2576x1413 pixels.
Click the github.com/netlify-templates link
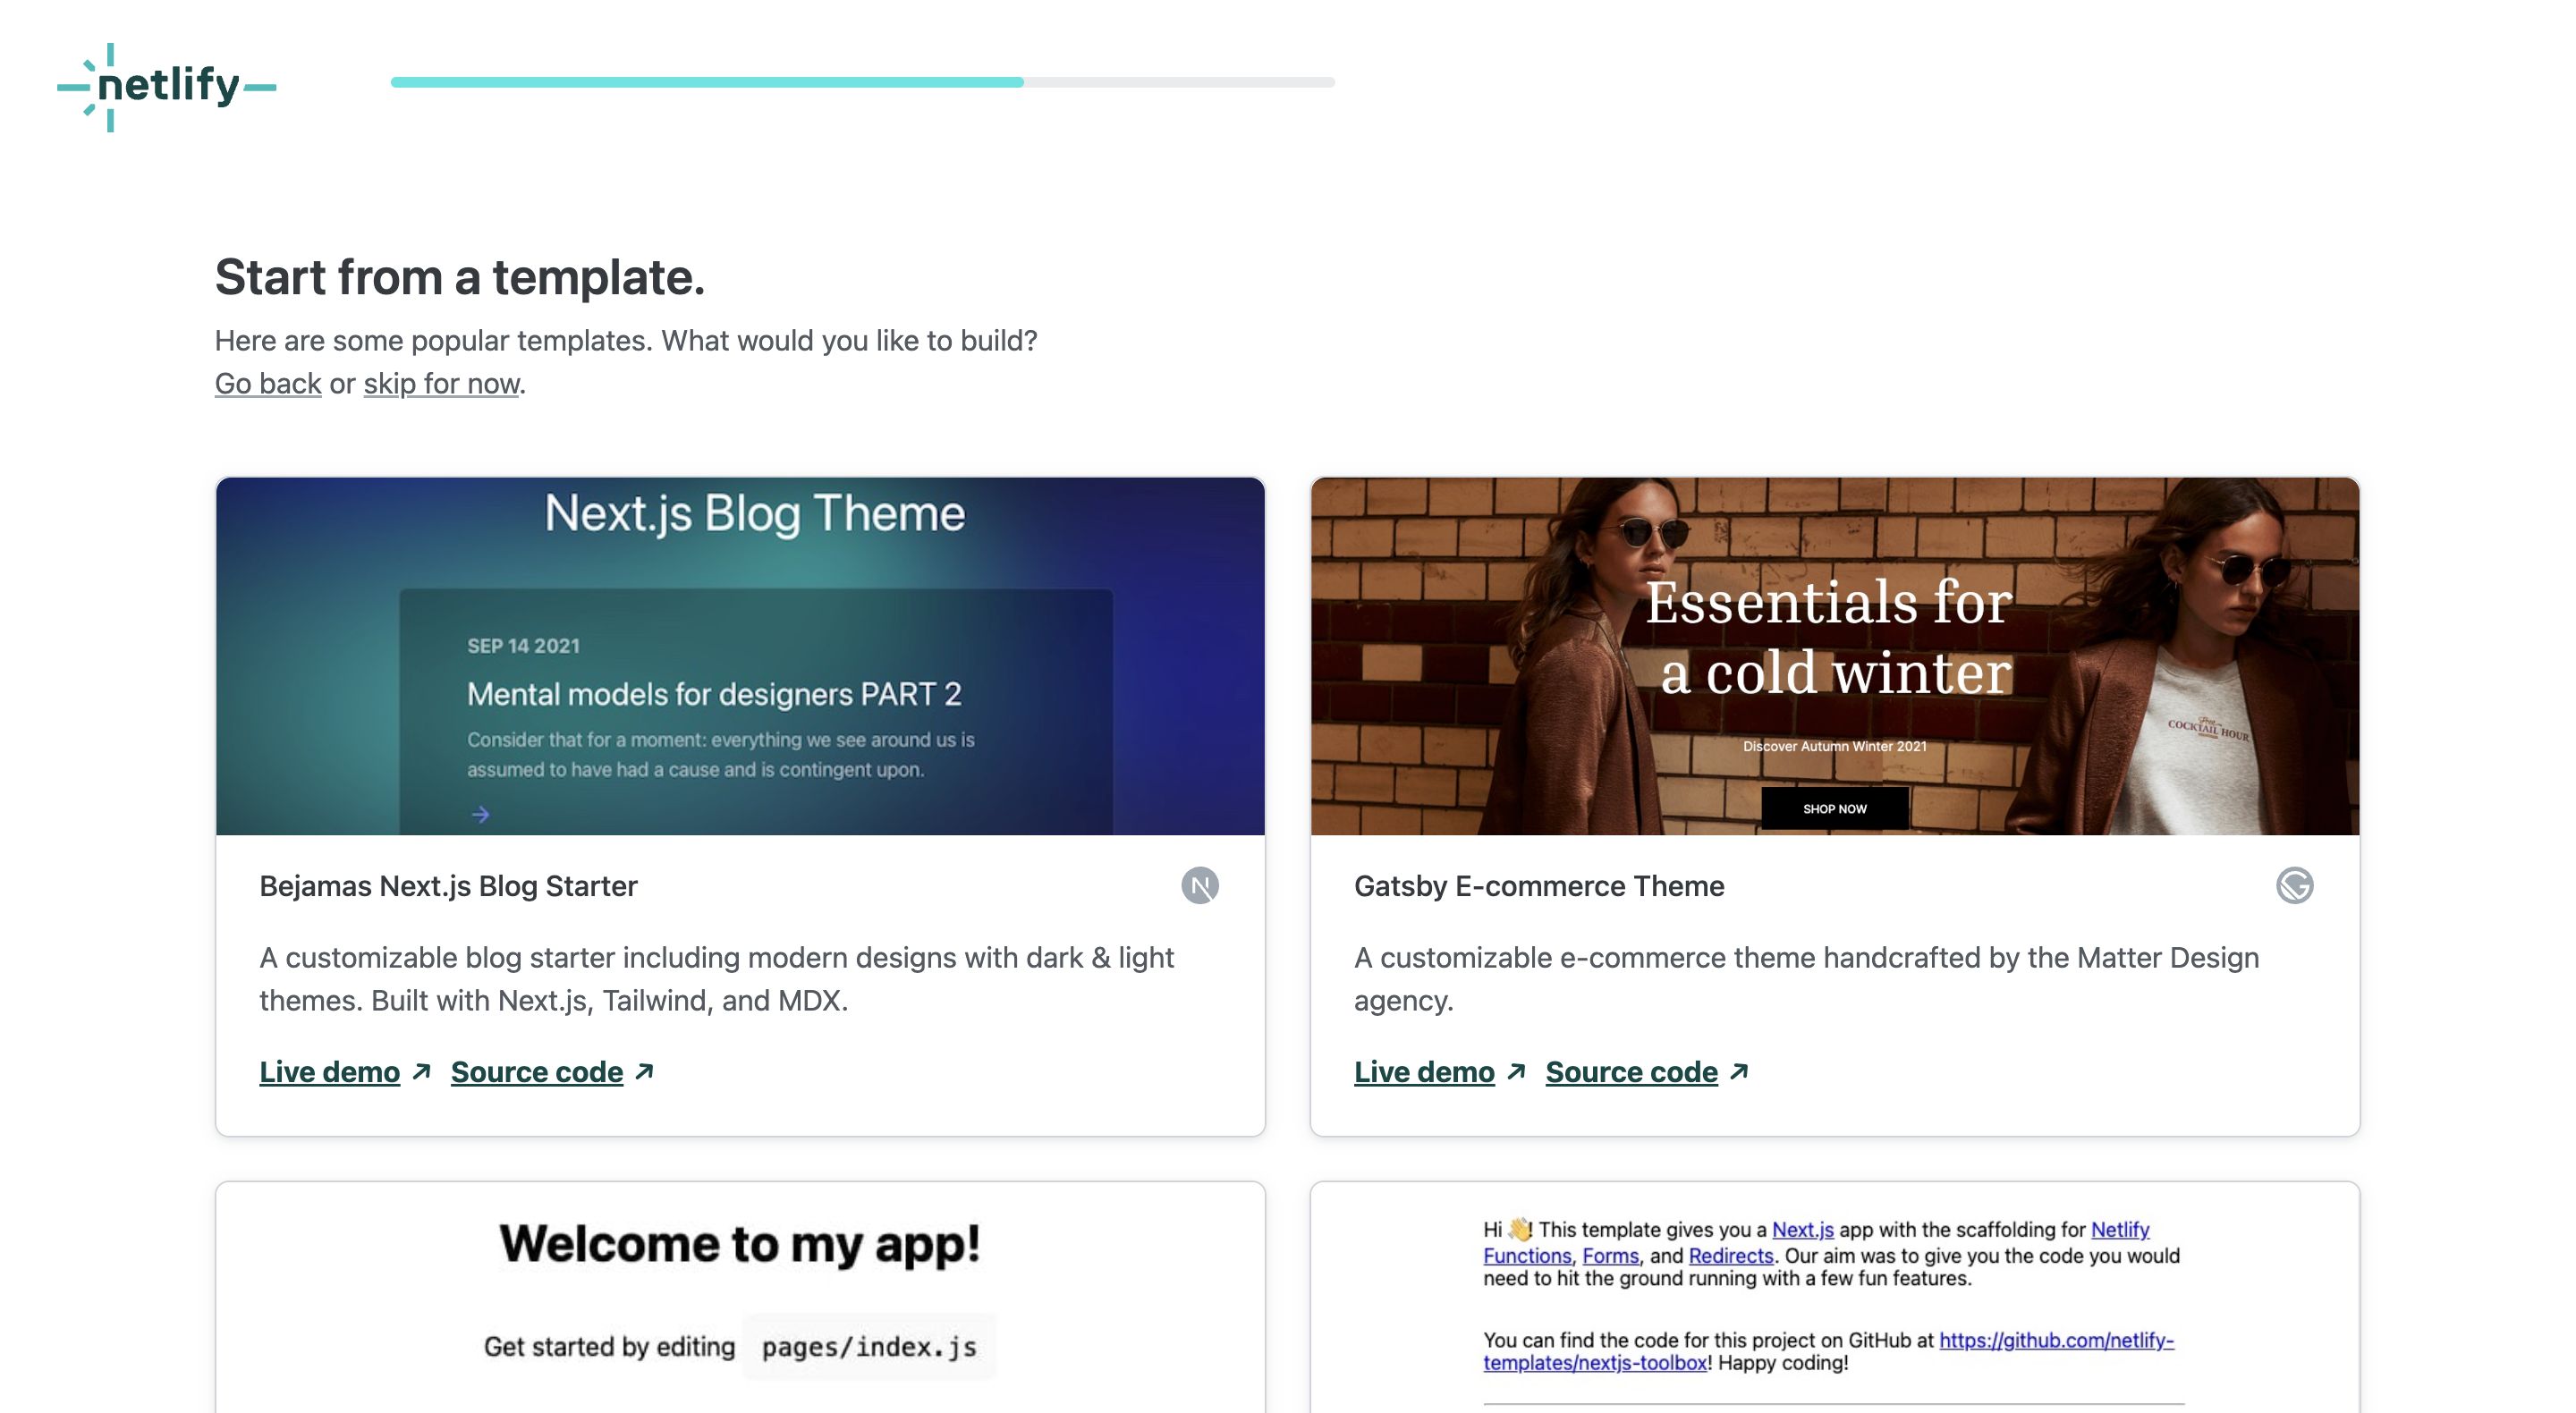coord(1829,1351)
